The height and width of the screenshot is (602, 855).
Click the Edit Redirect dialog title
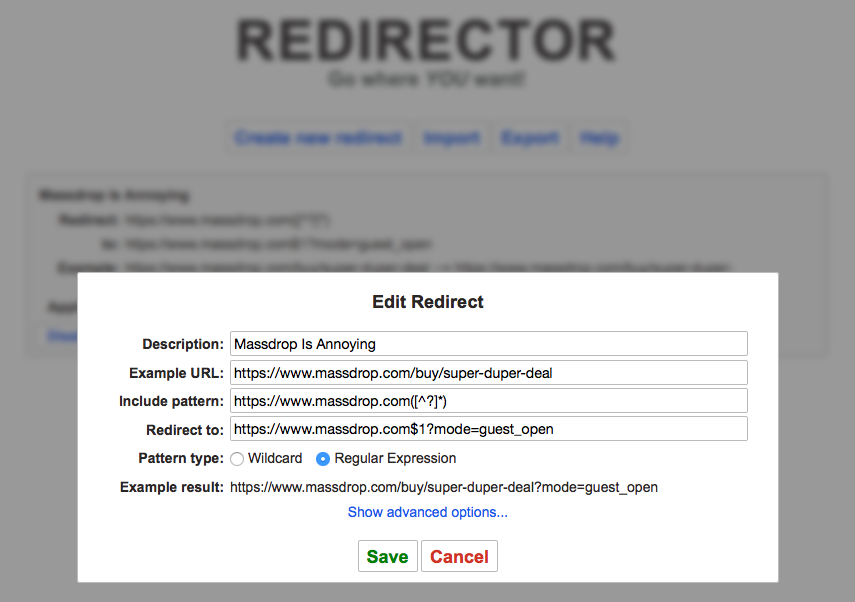[x=427, y=301]
